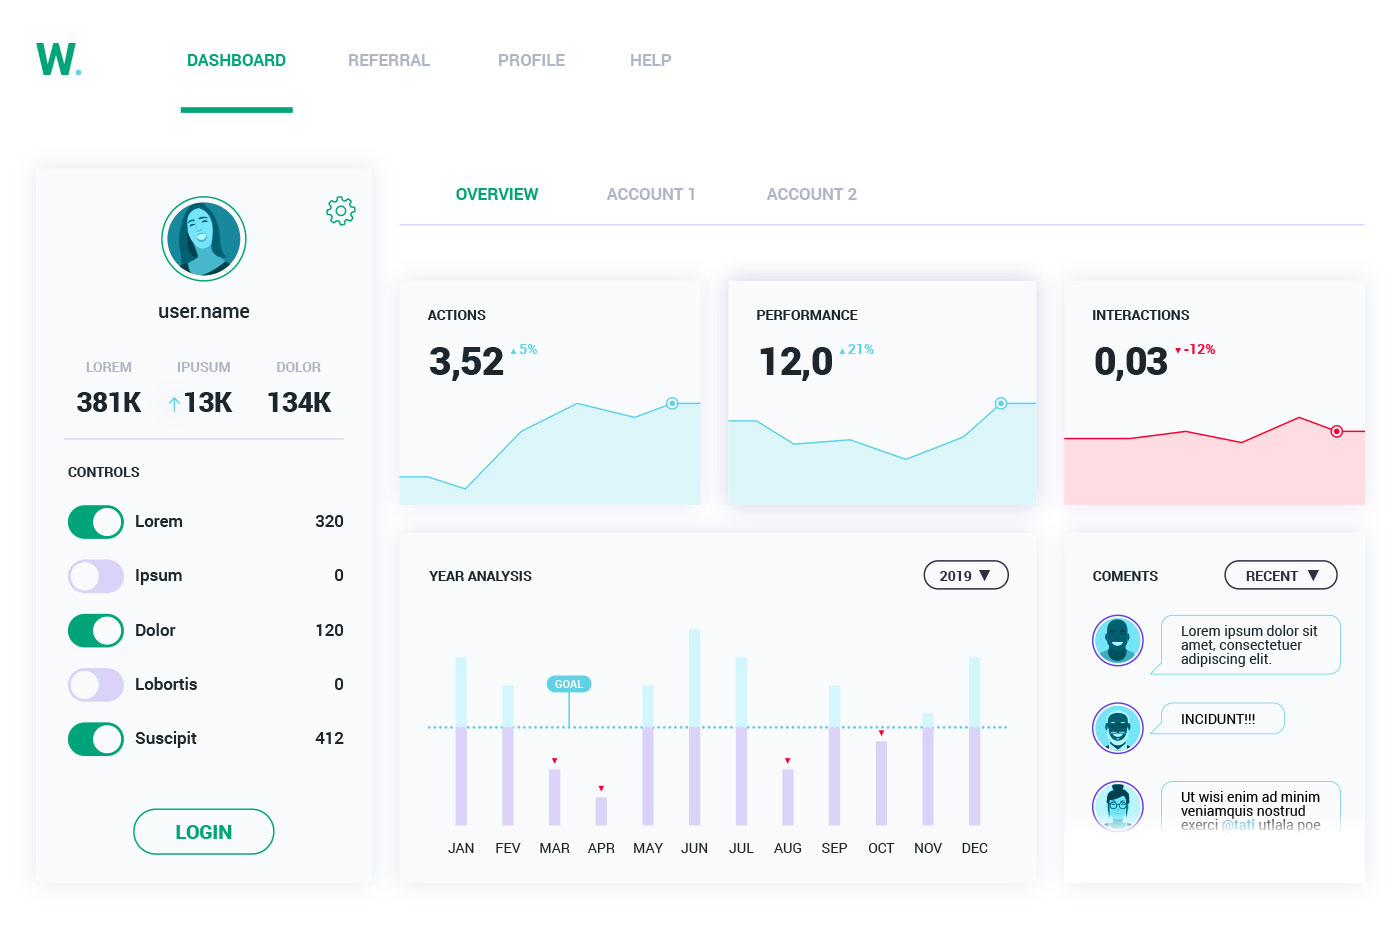Screen dimensions: 1400x948
Task: Click the GOAL marker label on chart
Action: 568,684
